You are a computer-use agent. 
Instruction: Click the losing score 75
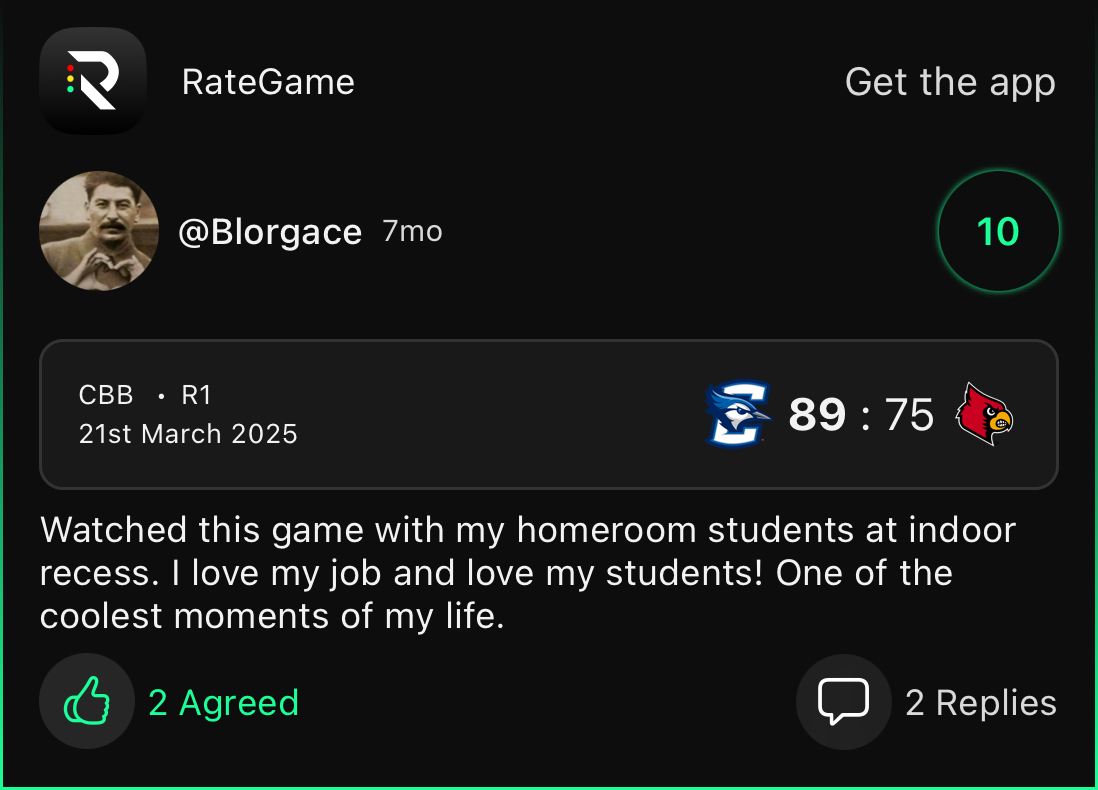tap(908, 414)
